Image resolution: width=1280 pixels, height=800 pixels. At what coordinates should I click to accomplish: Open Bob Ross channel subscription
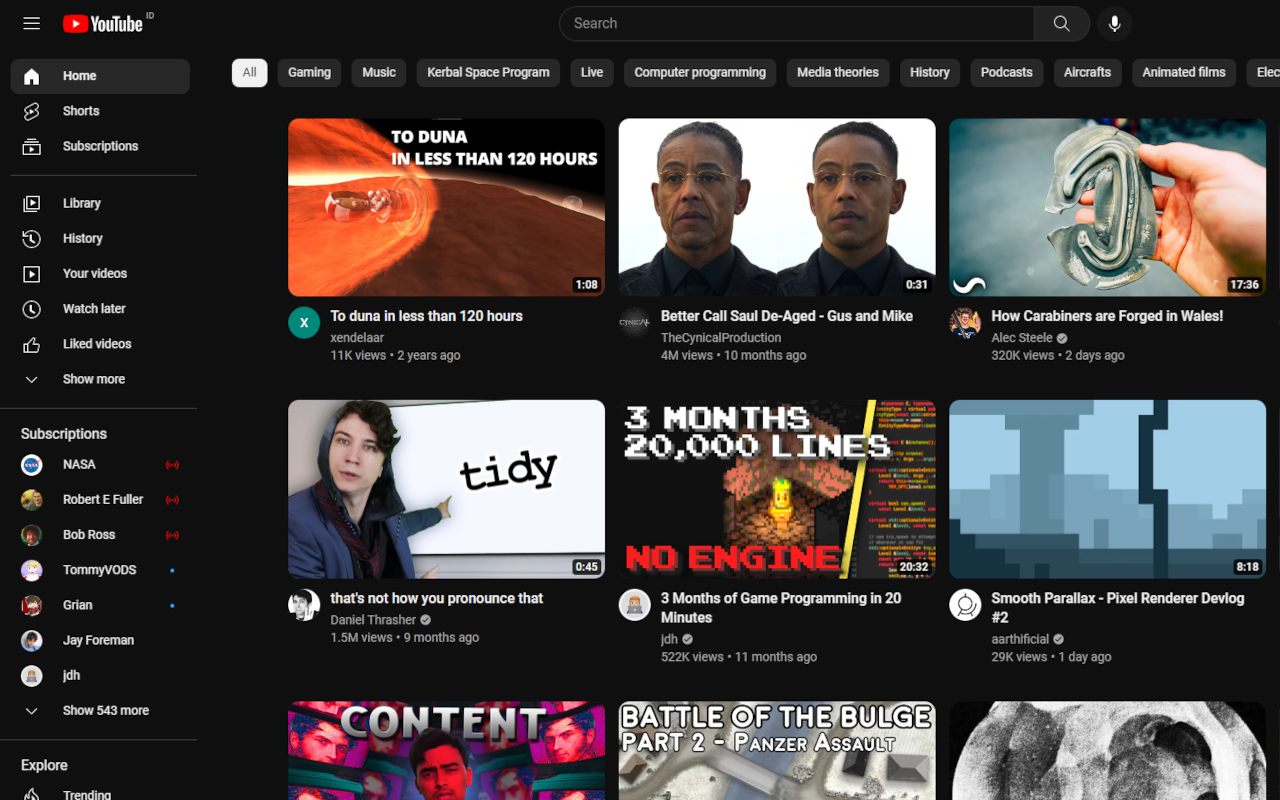point(100,535)
